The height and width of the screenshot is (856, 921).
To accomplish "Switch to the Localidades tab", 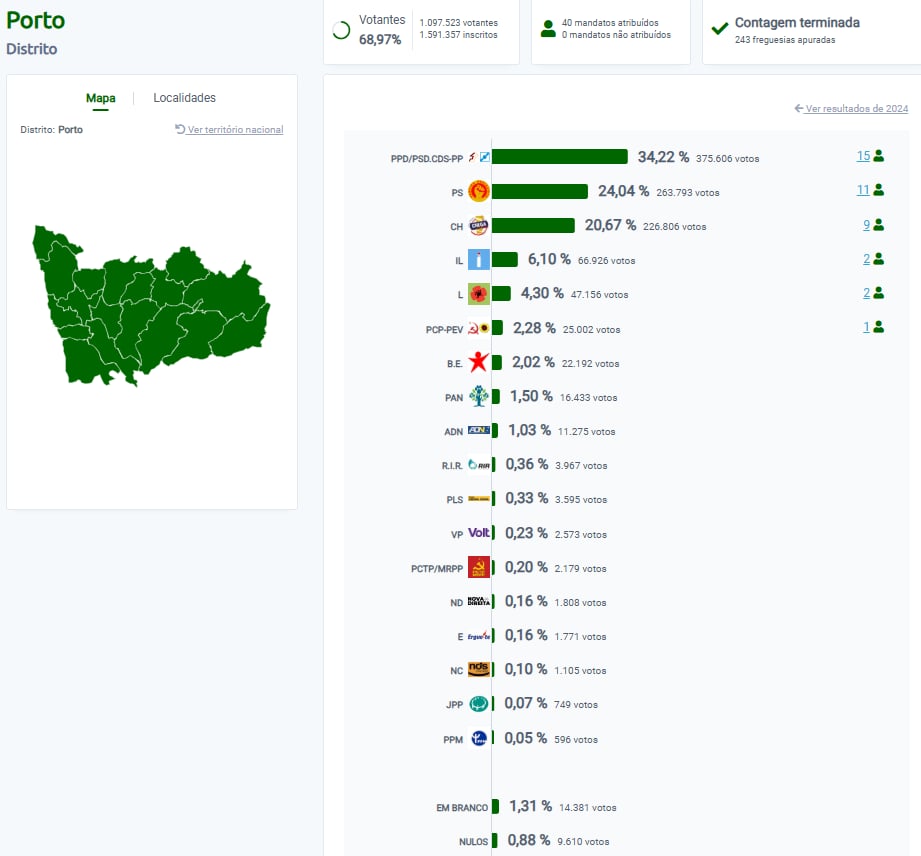I will click(184, 98).
